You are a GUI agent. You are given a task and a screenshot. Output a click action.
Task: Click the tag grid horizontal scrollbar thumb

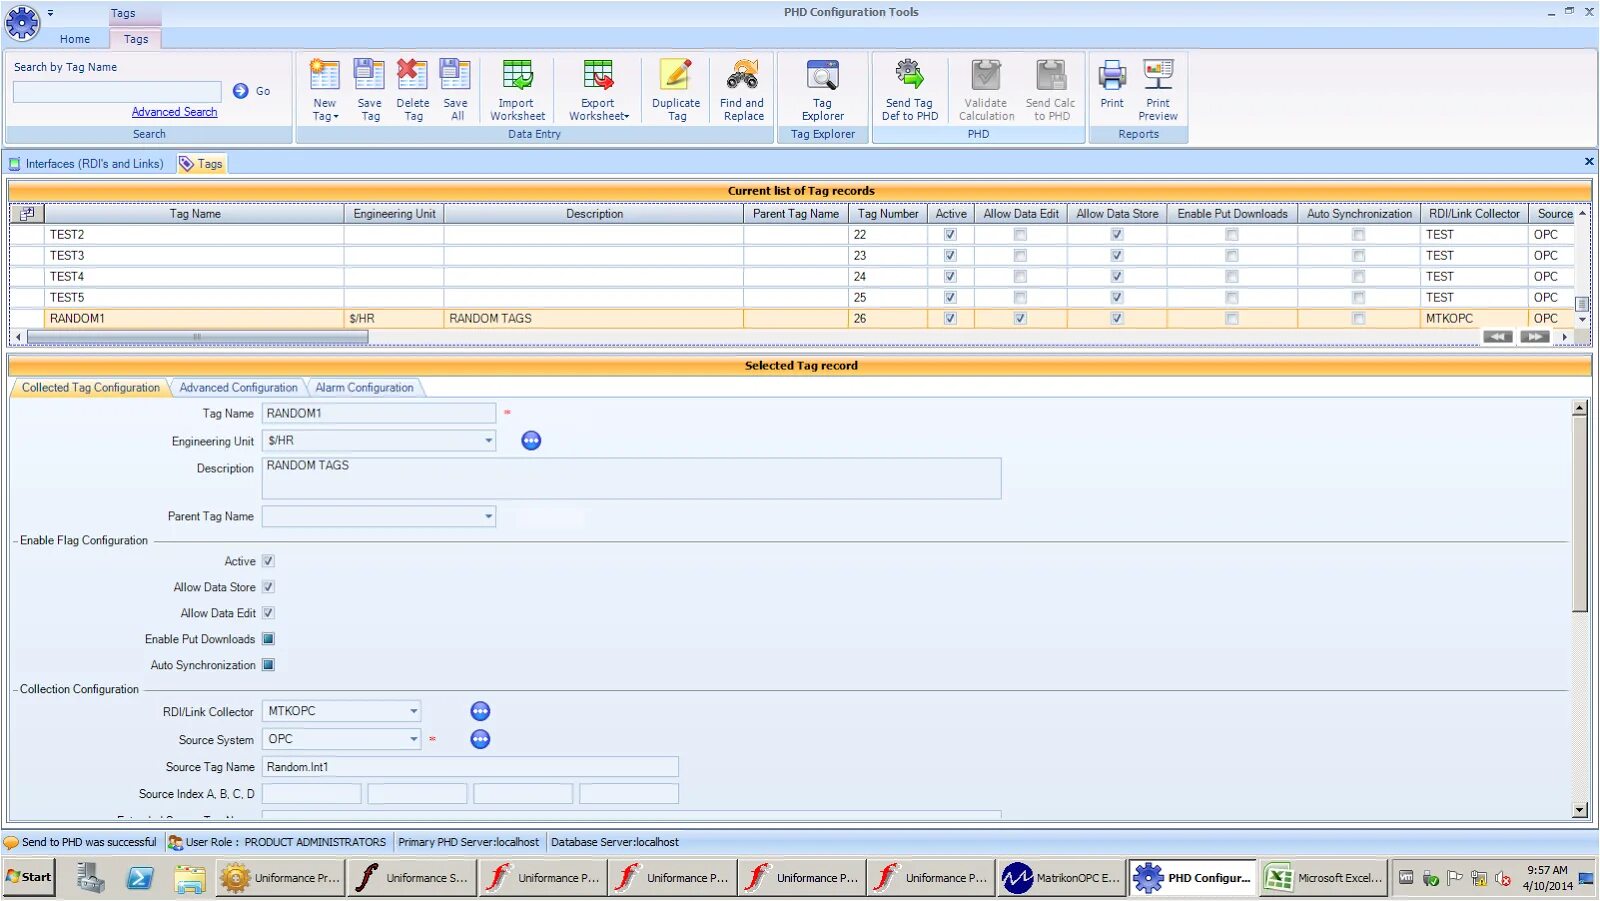click(x=197, y=337)
